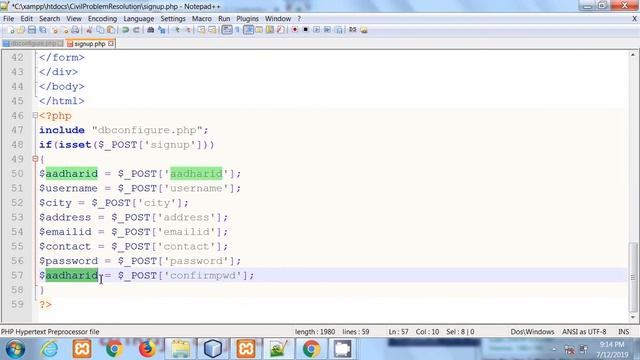Create a new file from toolbar
The height and width of the screenshot is (360, 640).
tap(11, 30)
